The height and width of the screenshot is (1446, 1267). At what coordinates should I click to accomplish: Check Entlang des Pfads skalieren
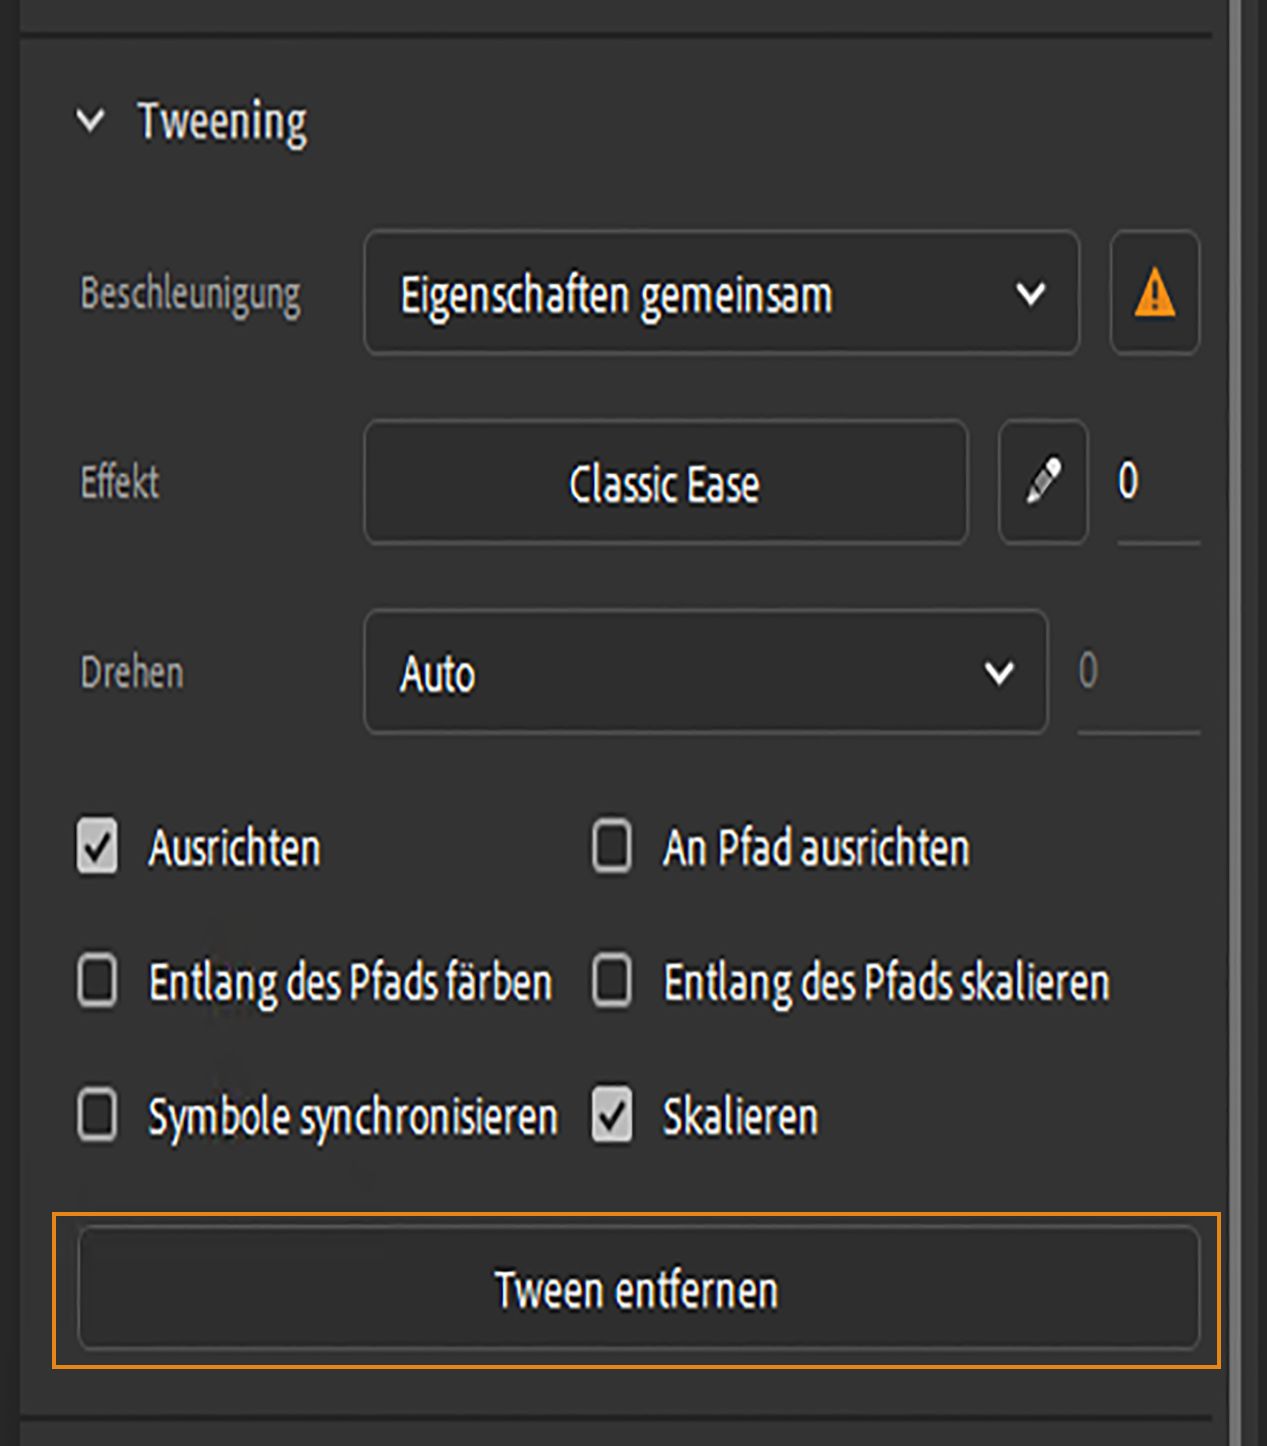pos(610,983)
